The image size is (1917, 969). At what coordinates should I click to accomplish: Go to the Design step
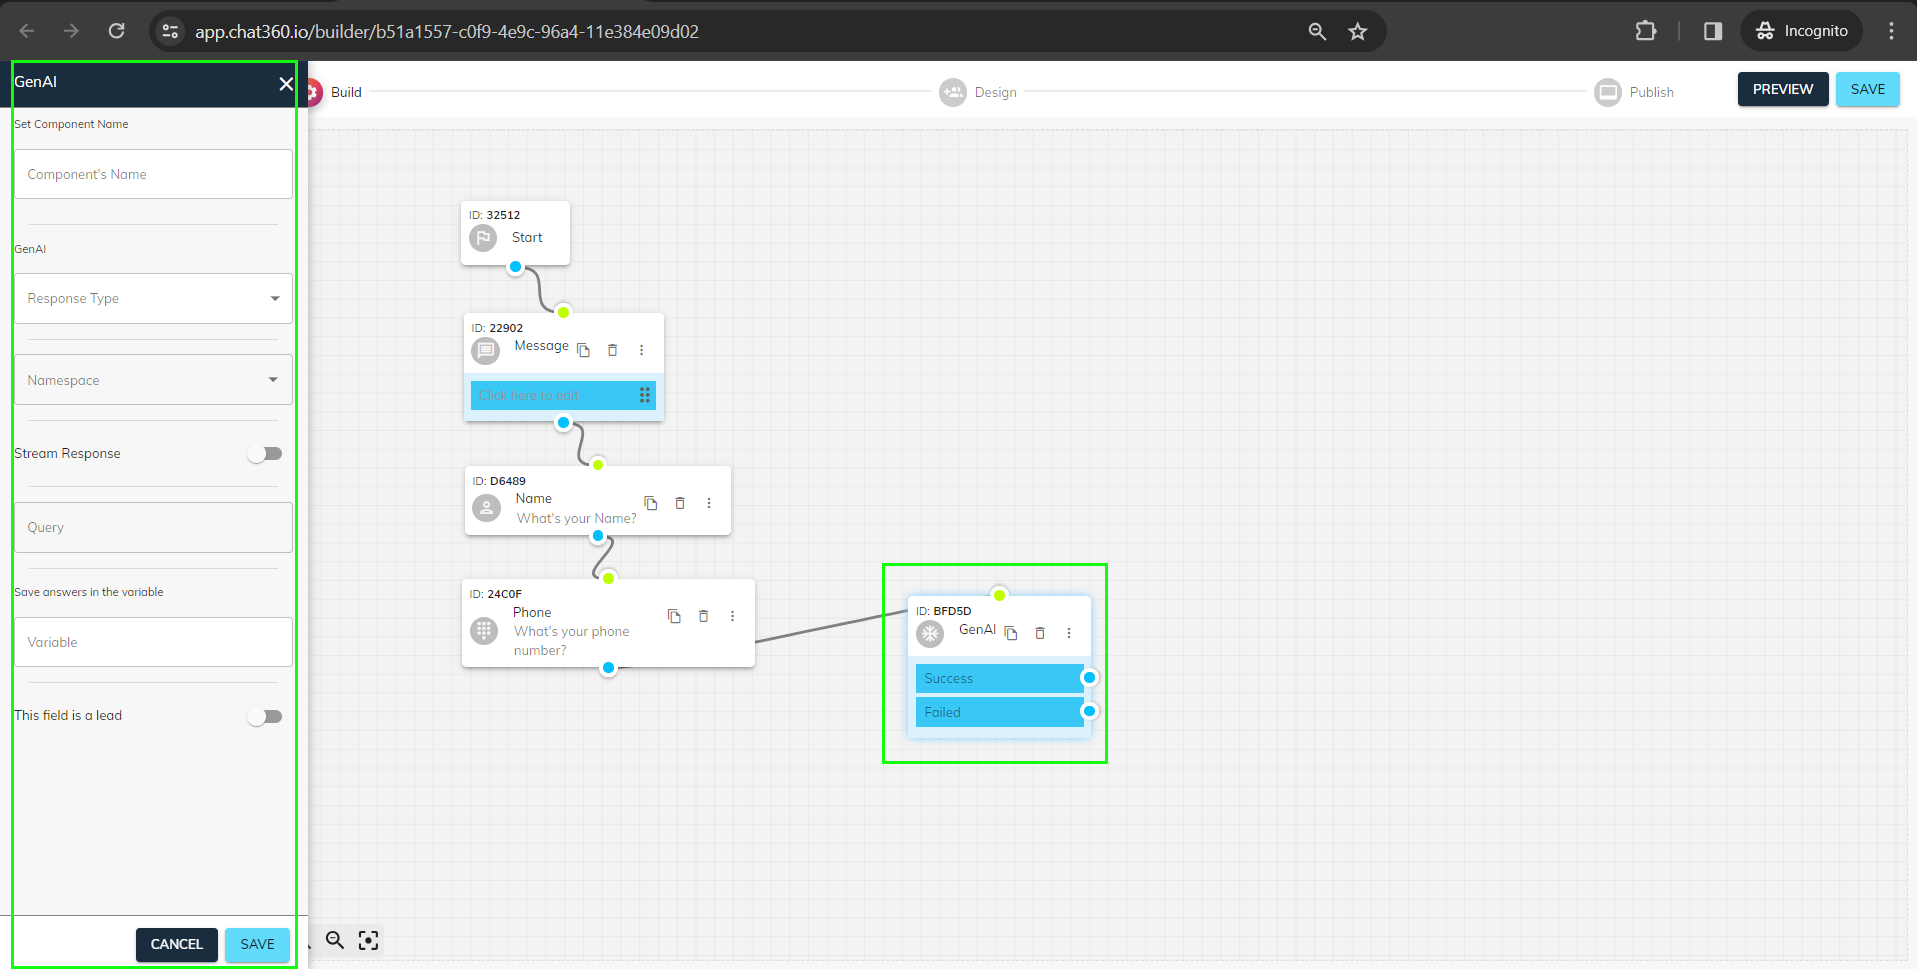979,92
